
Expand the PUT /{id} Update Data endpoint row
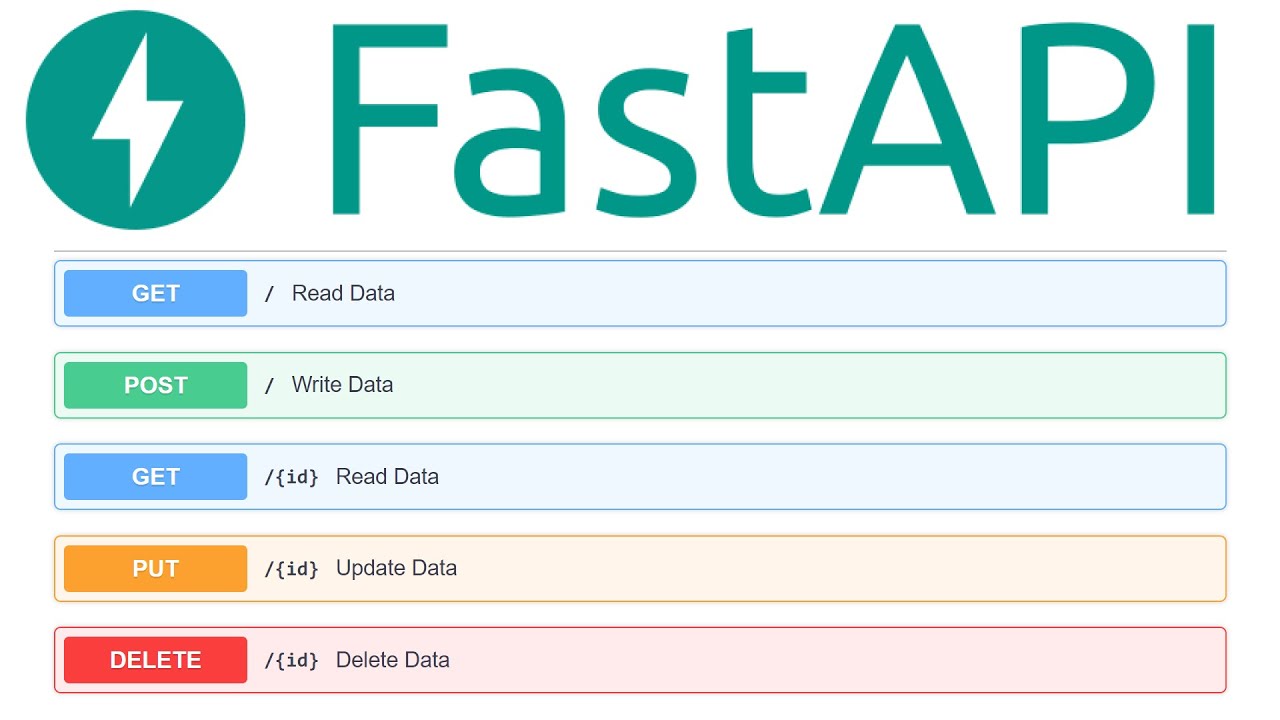click(640, 569)
